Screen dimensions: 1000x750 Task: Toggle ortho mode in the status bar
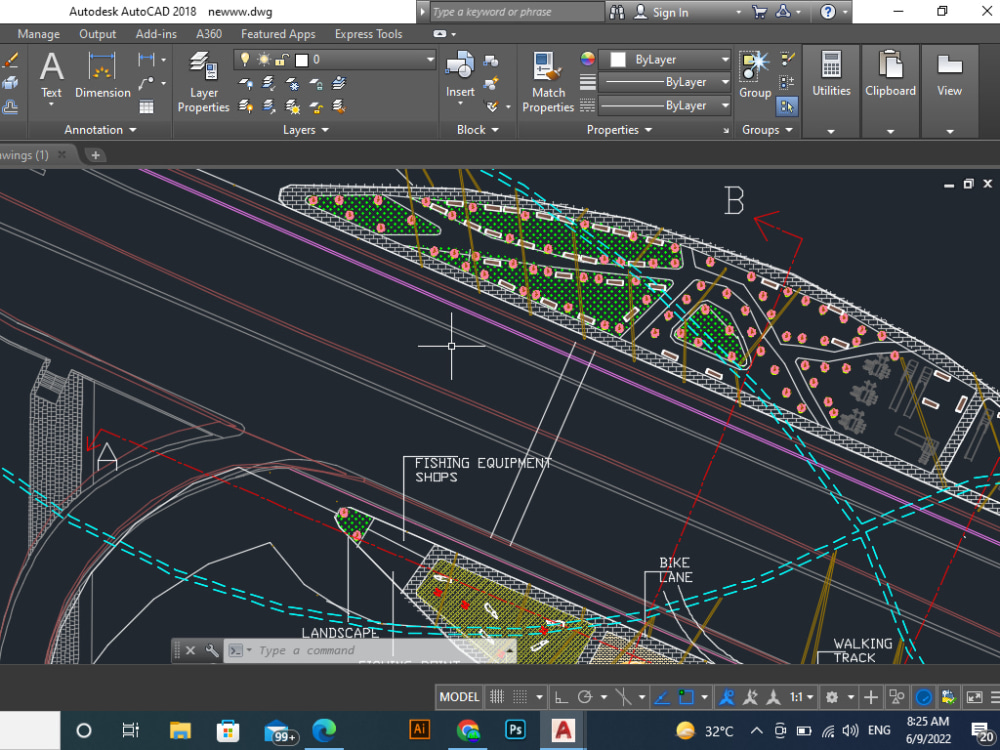tap(563, 697)
